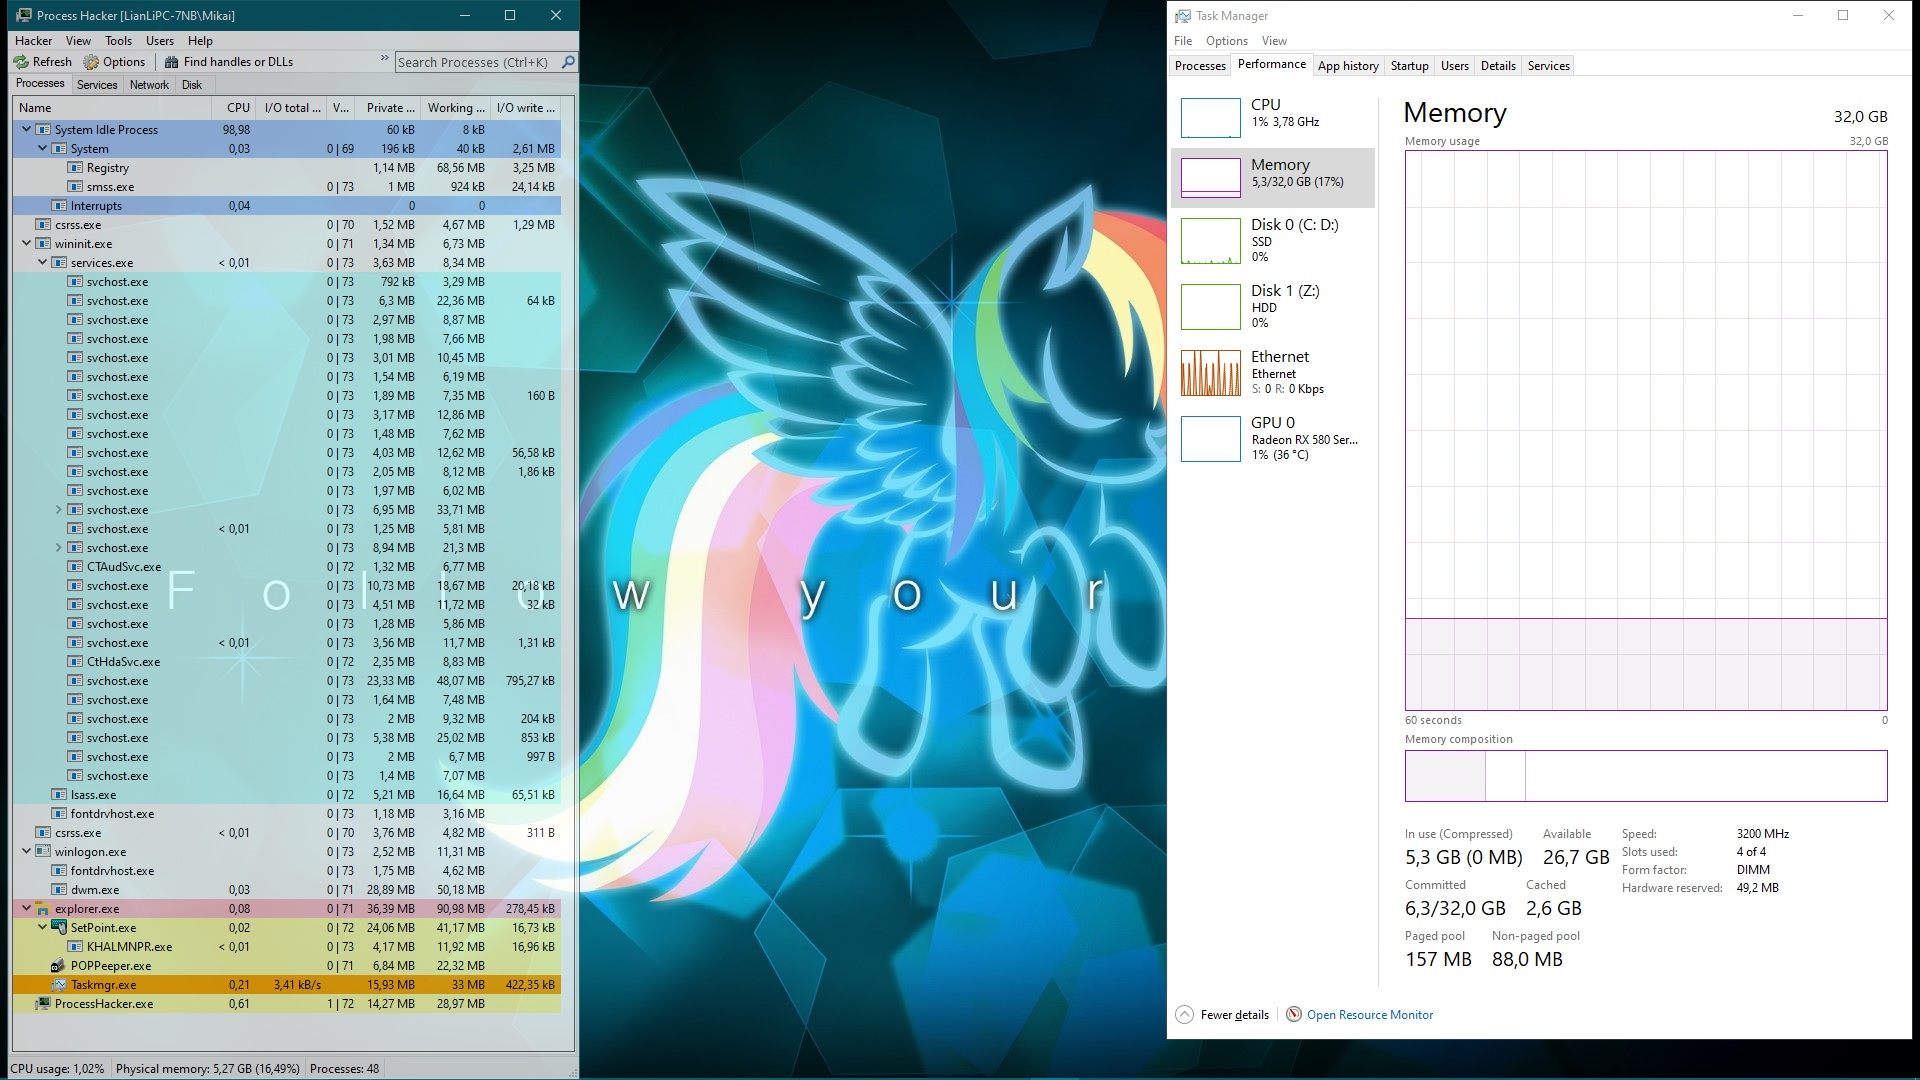Collapse the winlogon.exe tree node

click(x=27, y=852)
